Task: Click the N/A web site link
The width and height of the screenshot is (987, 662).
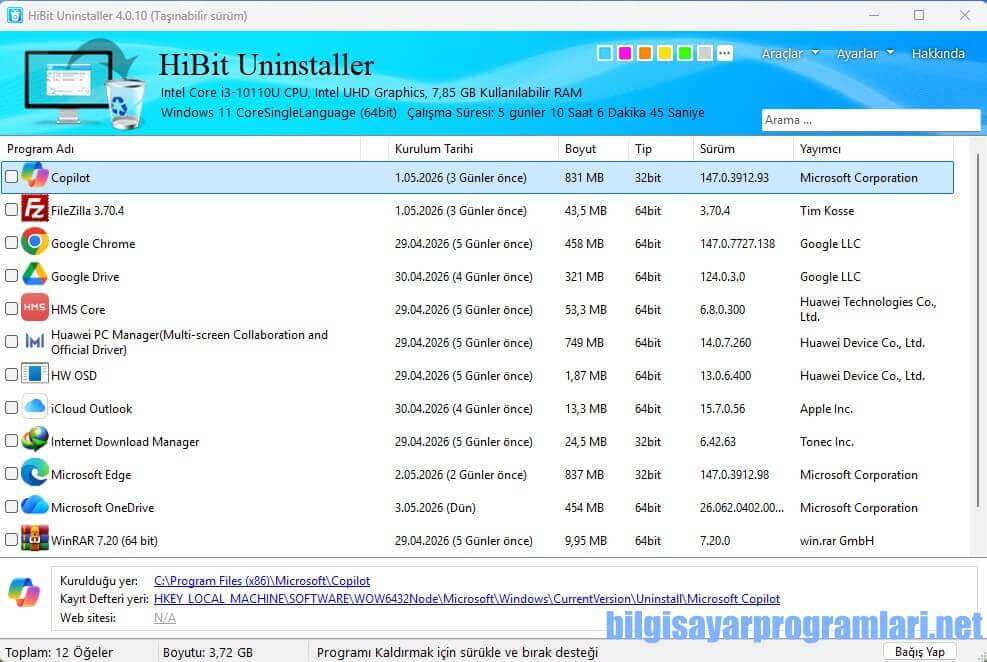Action: pos(165,618)
